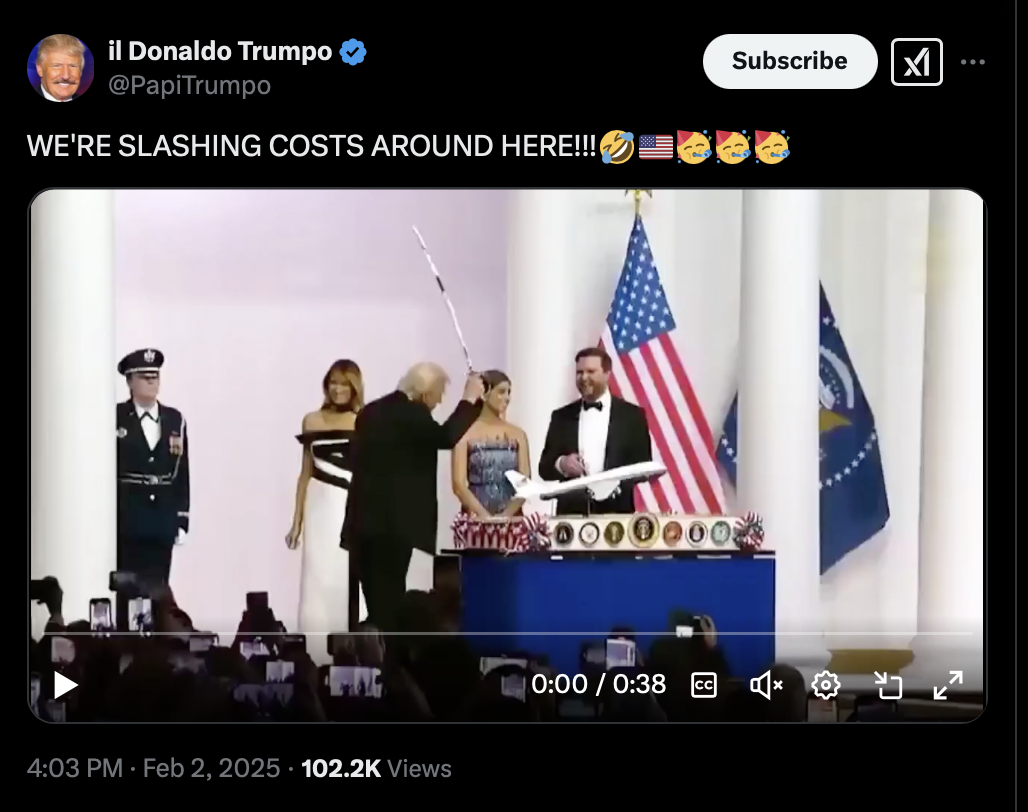Enable picture-in-picture mode for the video
Viewport: 1028px width, 812px height.
(x=888, y=686)
